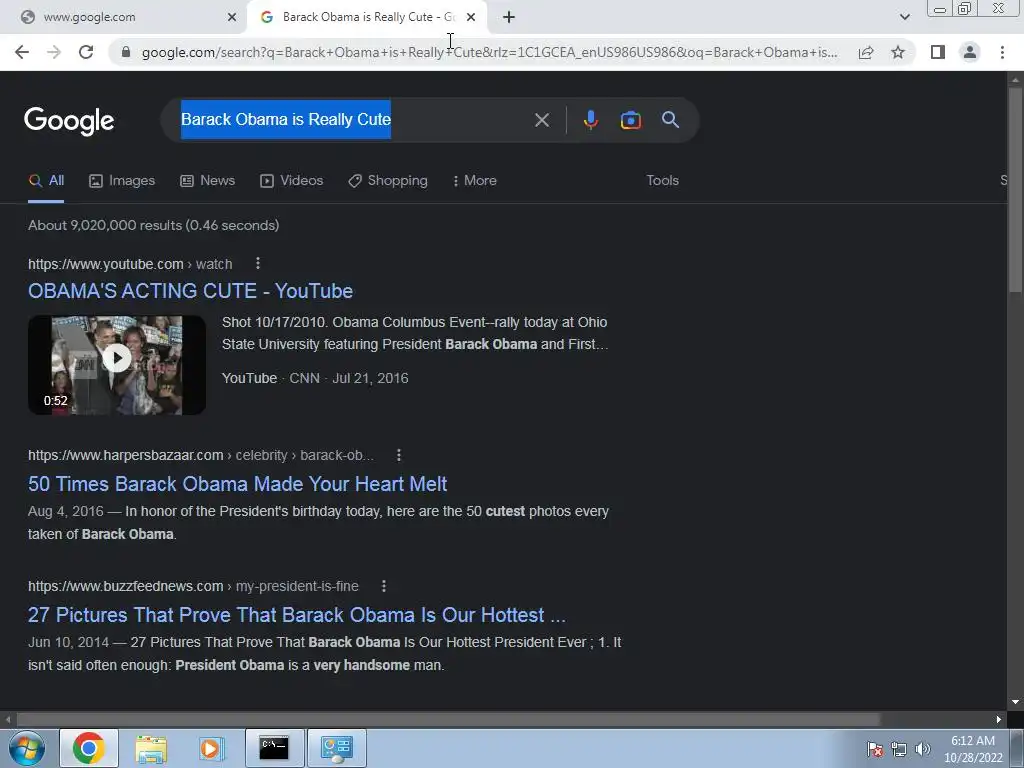This screenshot has height=768, width=1024.
Task: Click the network tray icon
Action: point(899,750)
